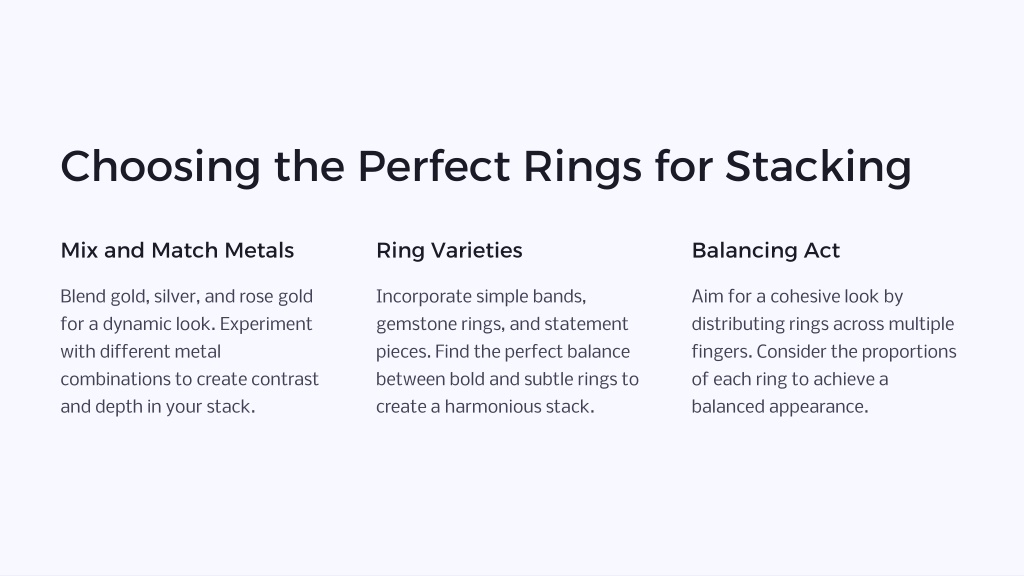Click the word 'Choosing' in the slide title

pyautogui.click(x=160, y=167)
